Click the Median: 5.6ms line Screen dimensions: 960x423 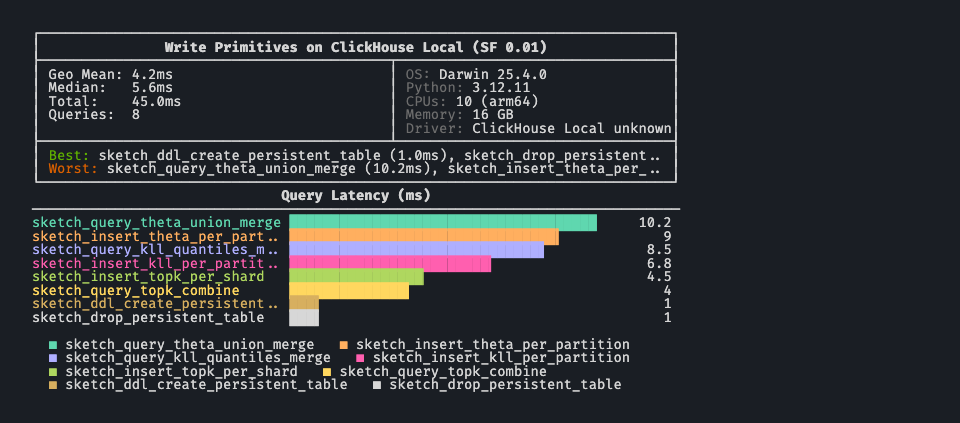click(110, 88)
